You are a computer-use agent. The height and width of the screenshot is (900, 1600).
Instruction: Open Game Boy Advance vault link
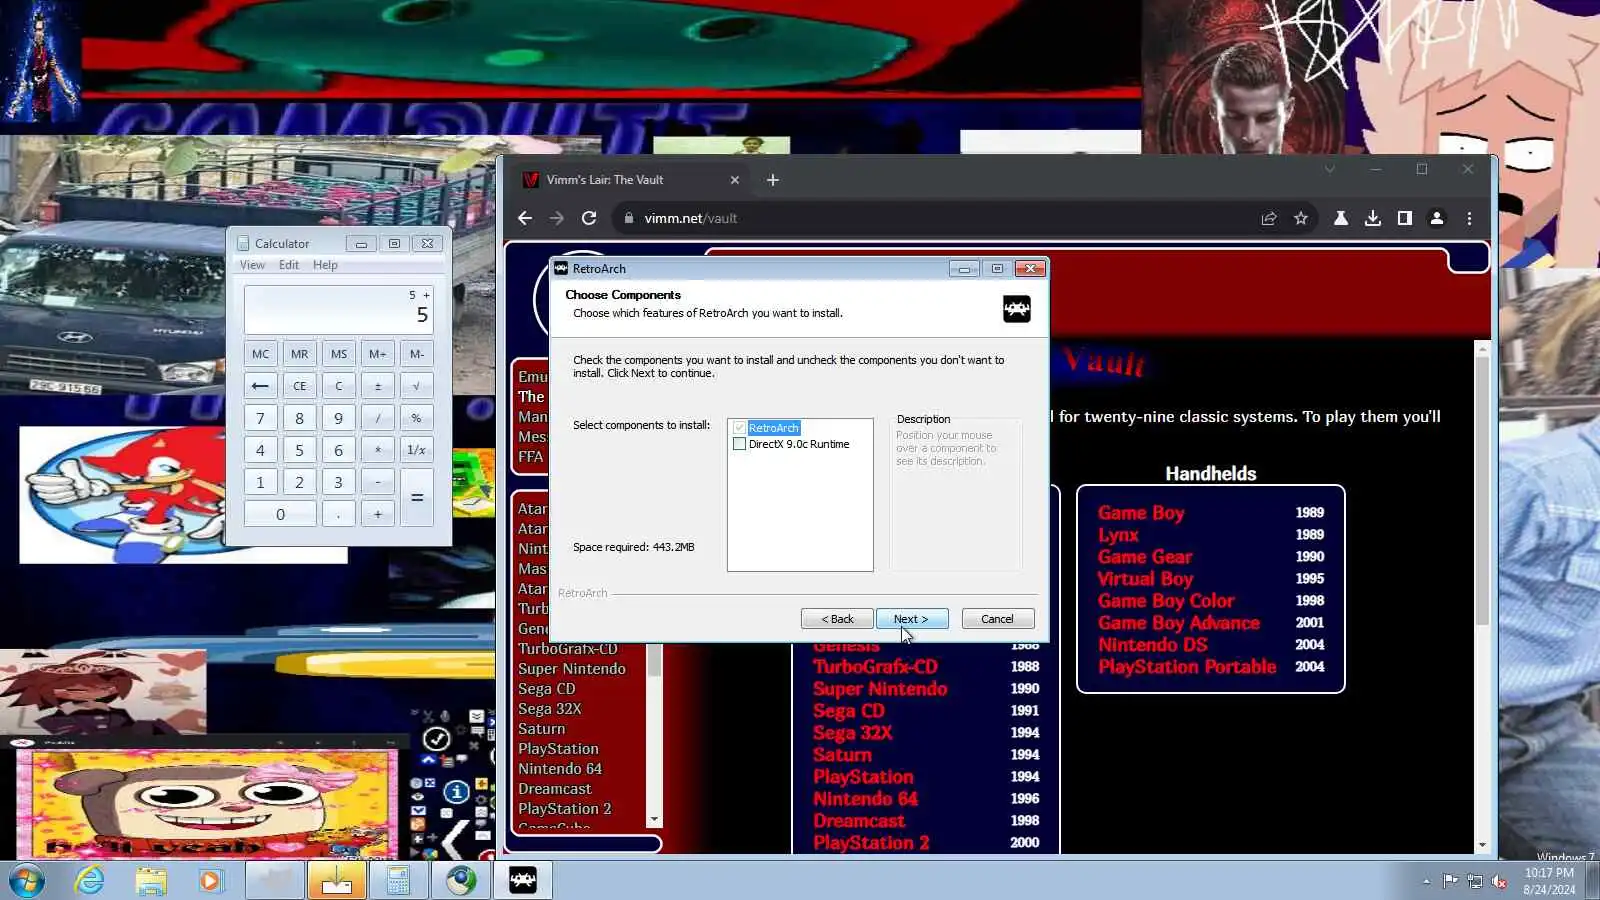click(x=1178, y=623)
